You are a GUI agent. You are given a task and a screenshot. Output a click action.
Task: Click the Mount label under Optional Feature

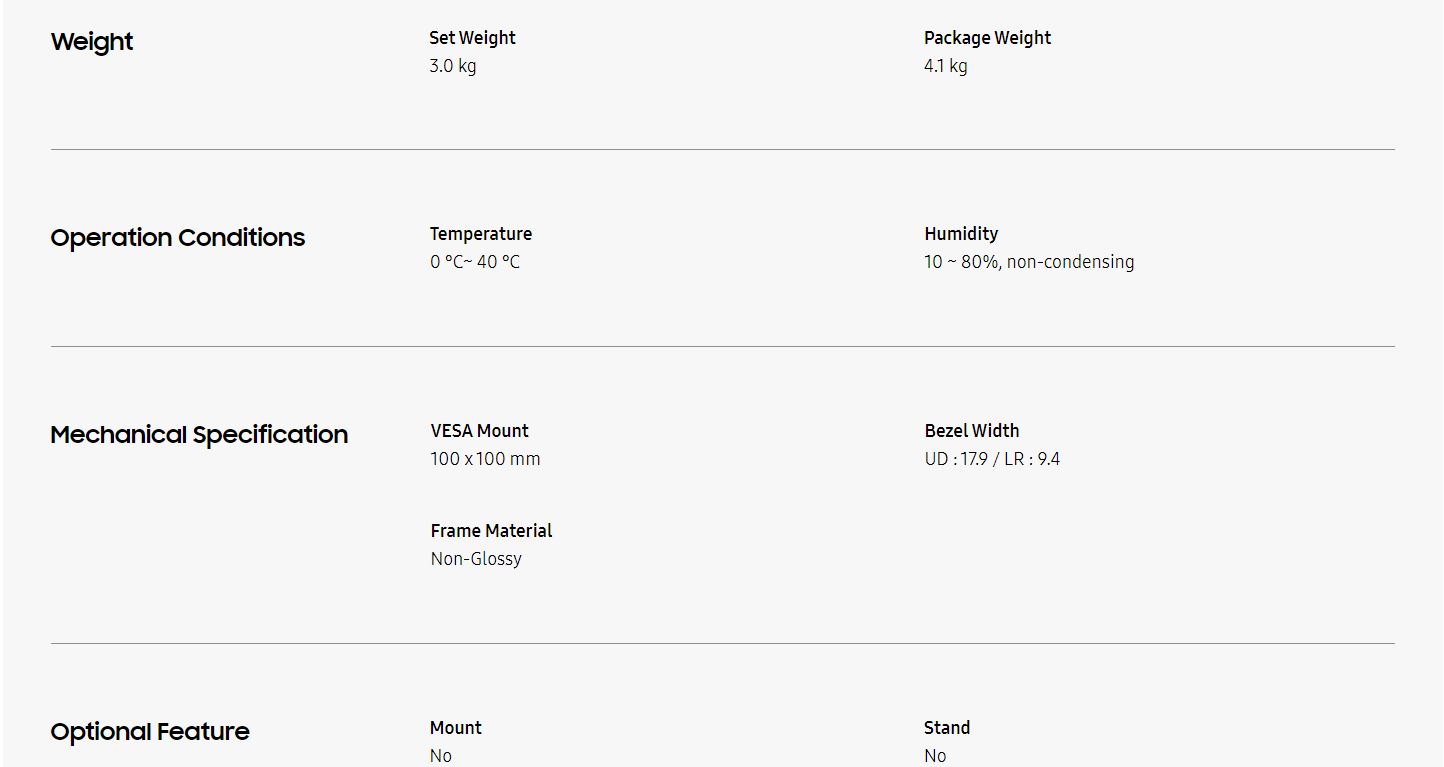(x=456, y=728)
